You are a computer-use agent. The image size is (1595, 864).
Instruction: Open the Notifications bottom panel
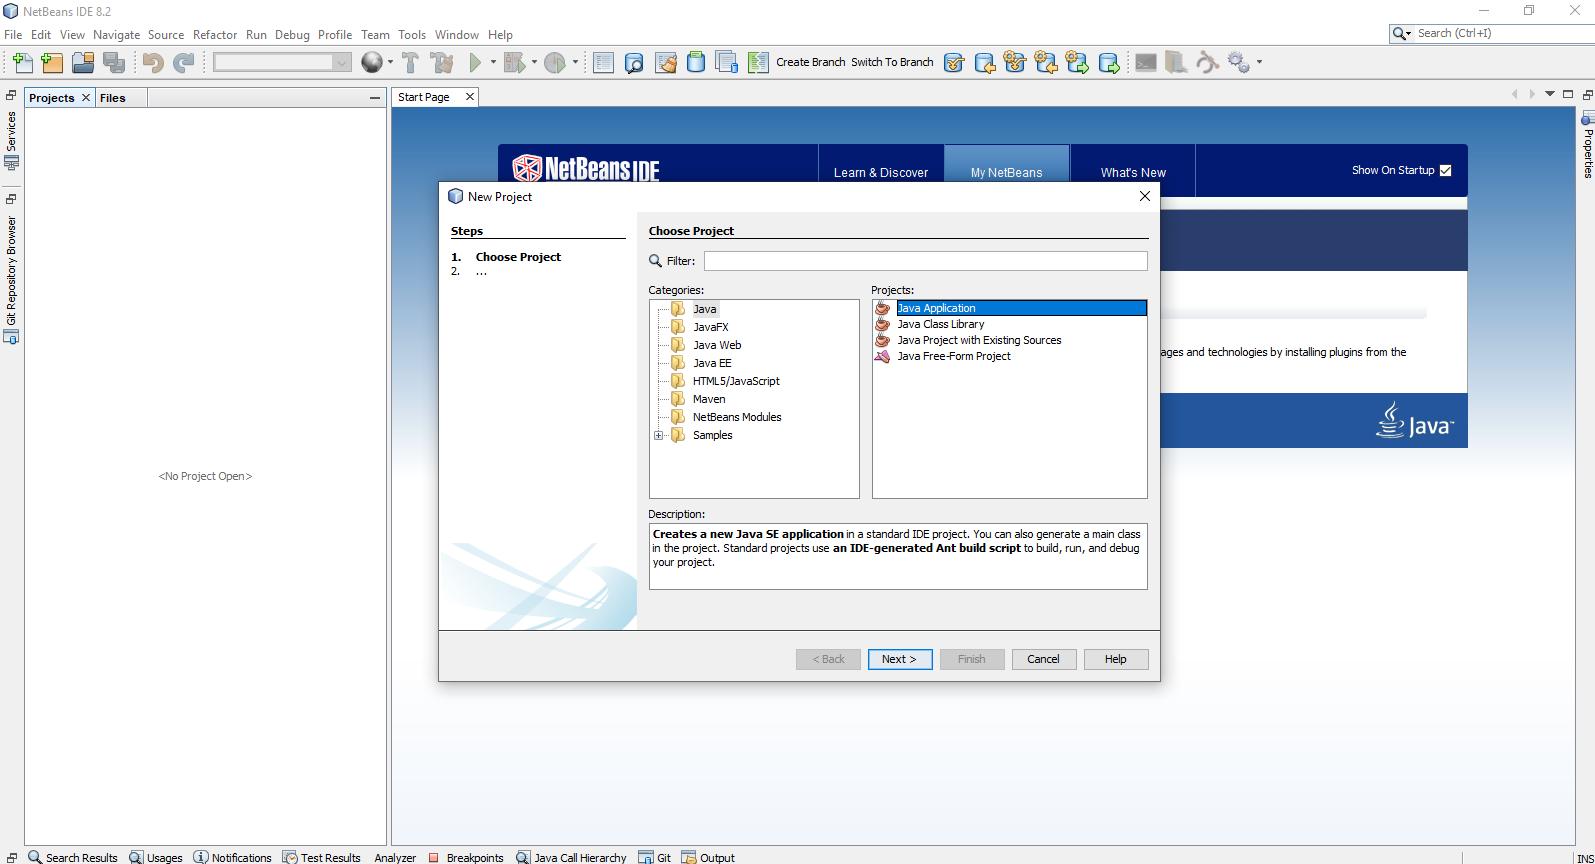(x=233, y=857)
